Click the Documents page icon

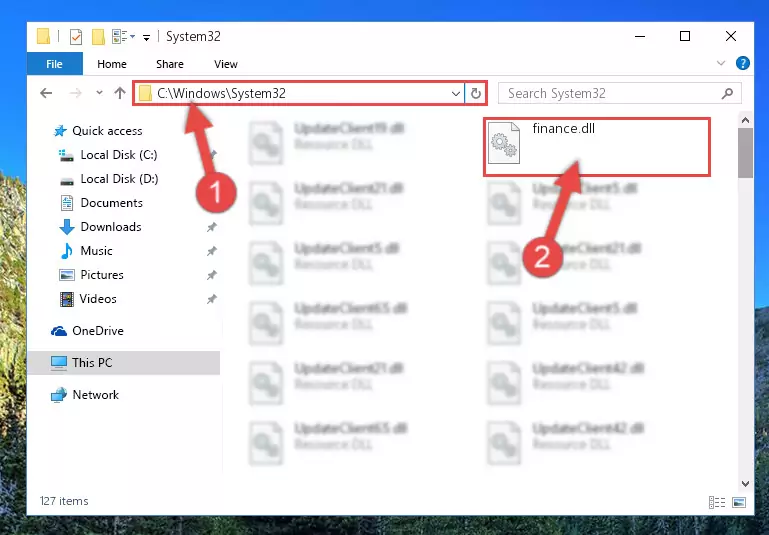click(67, 203)
